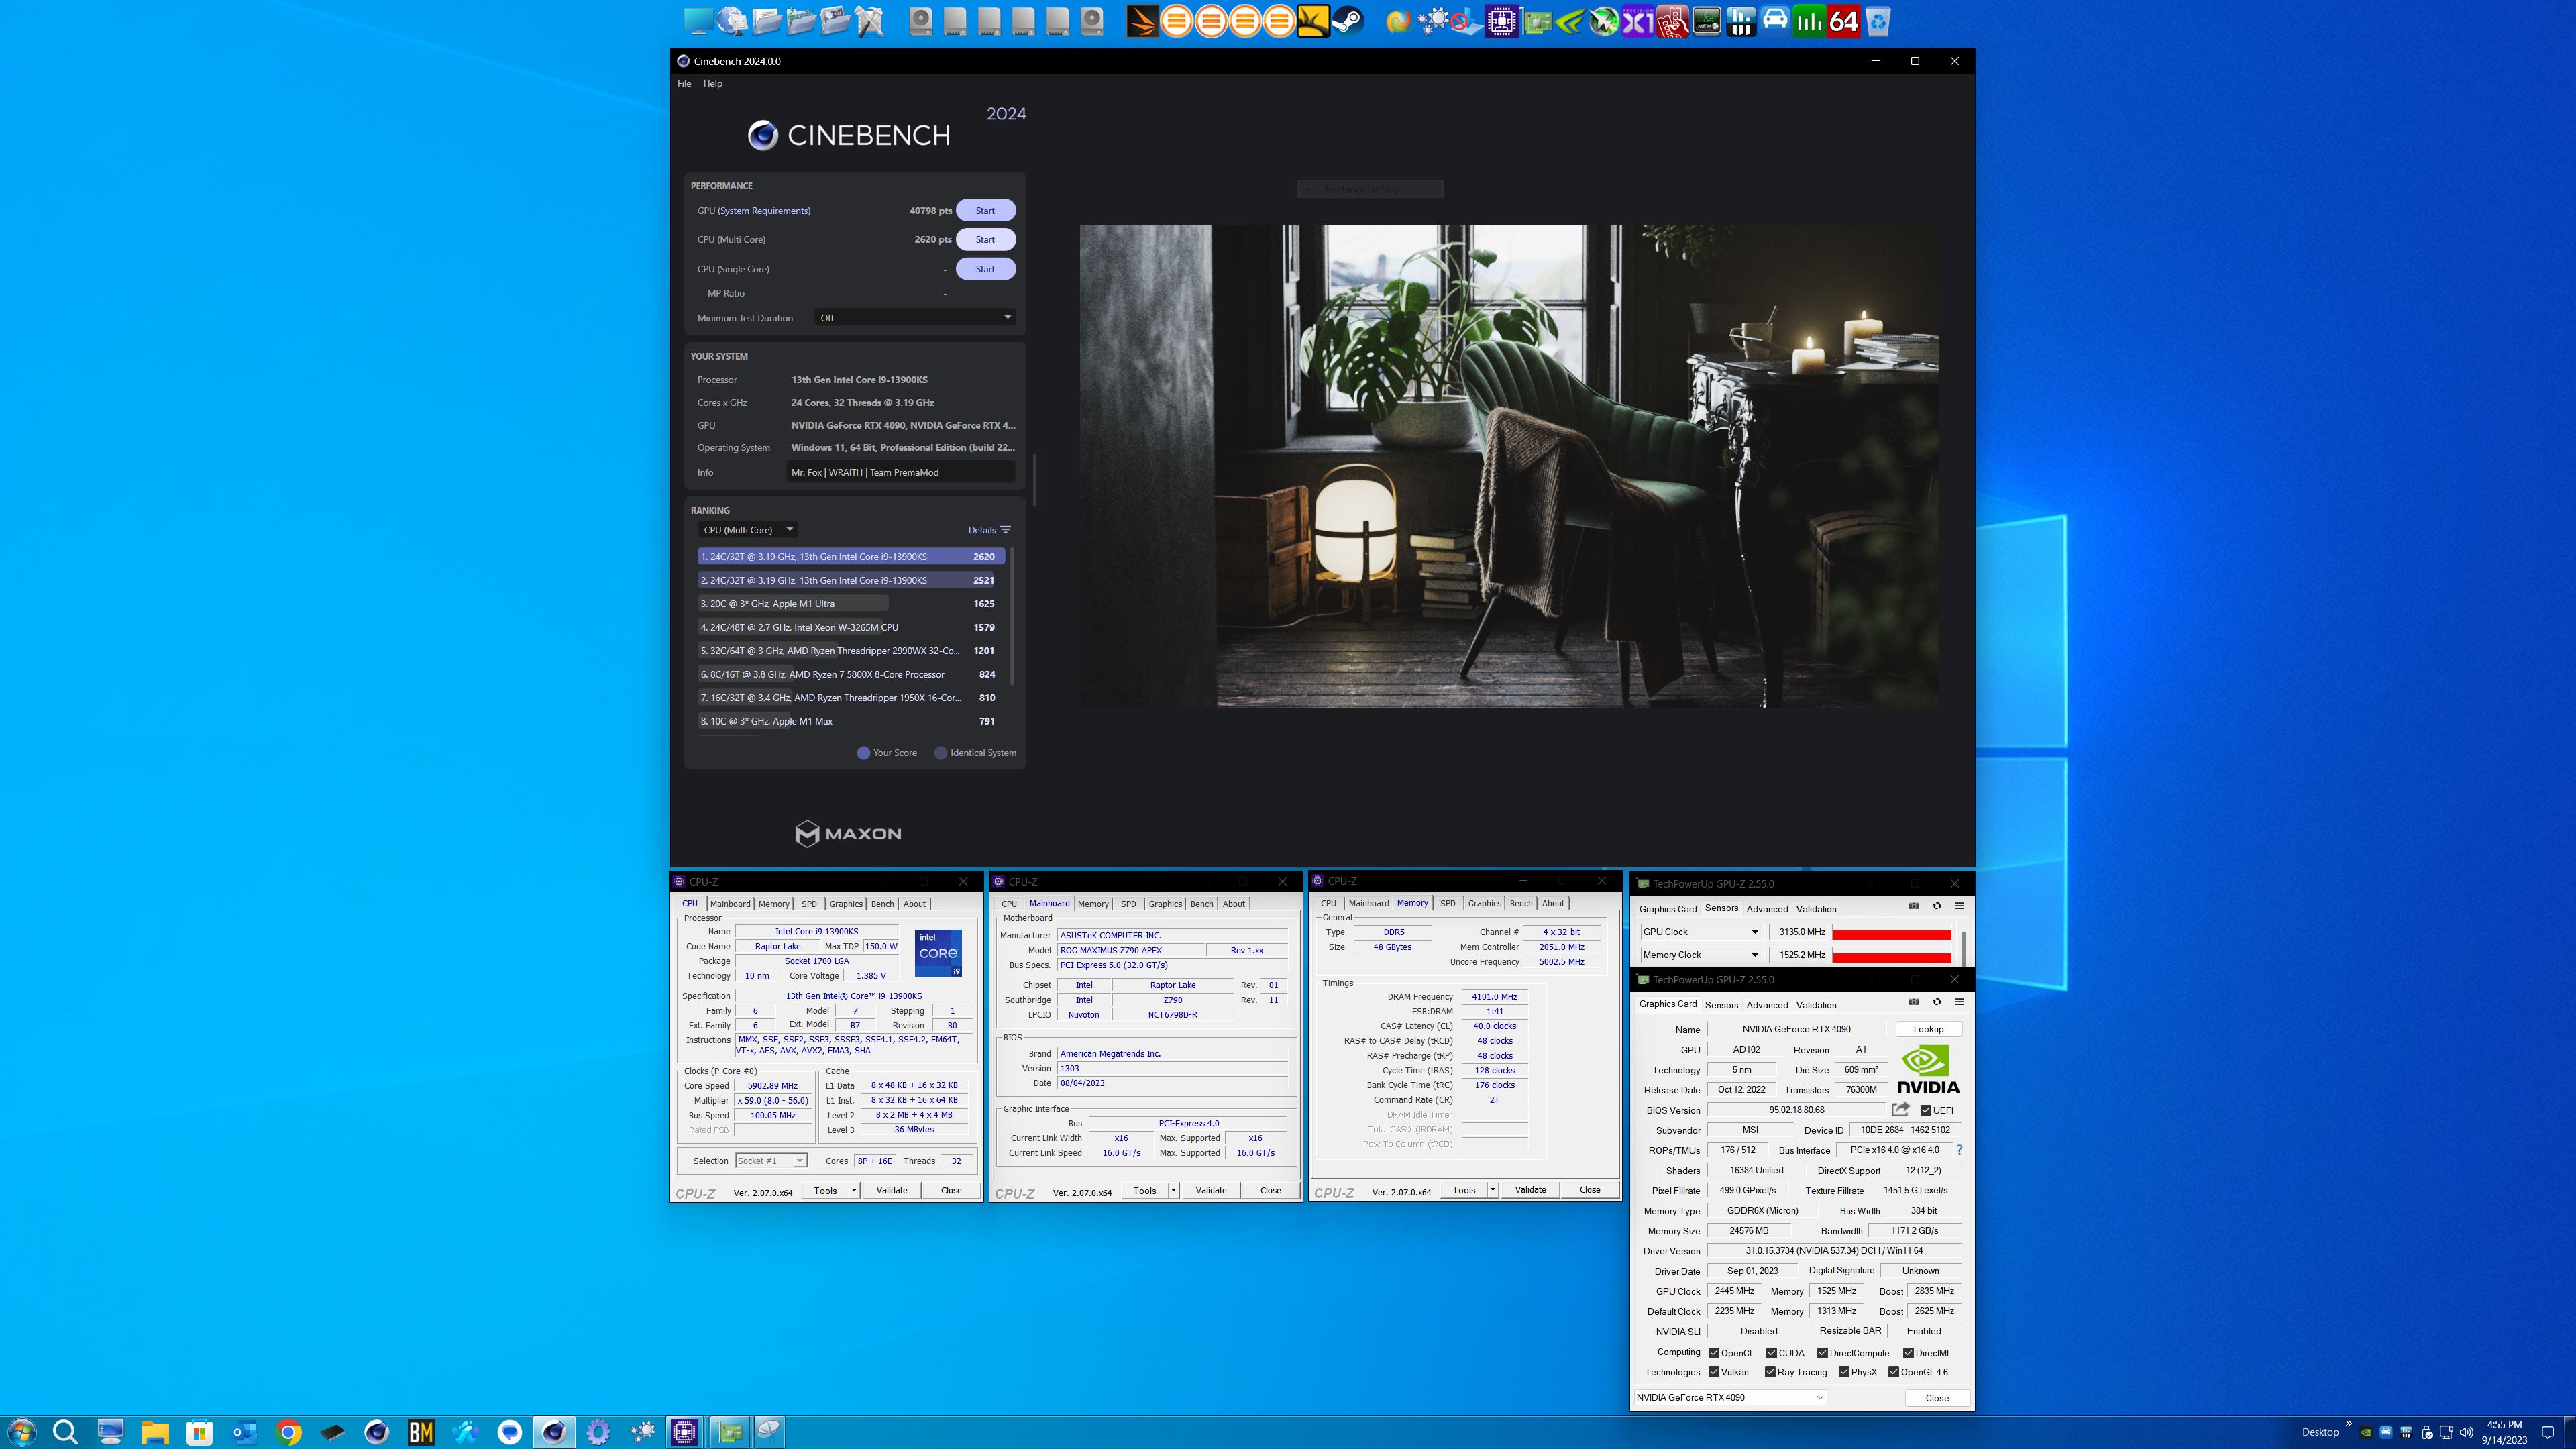2576x1449 pixels.
Task: Toggle the Ray Tracing checkbox in GPU-Z
Action: (x=1770, y=1372)
